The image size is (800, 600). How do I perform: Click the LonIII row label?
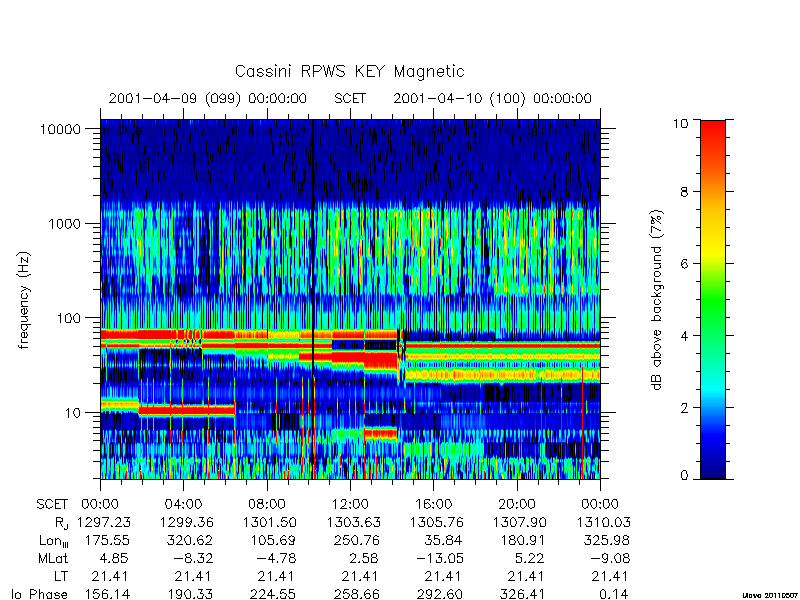pos(53,541)
